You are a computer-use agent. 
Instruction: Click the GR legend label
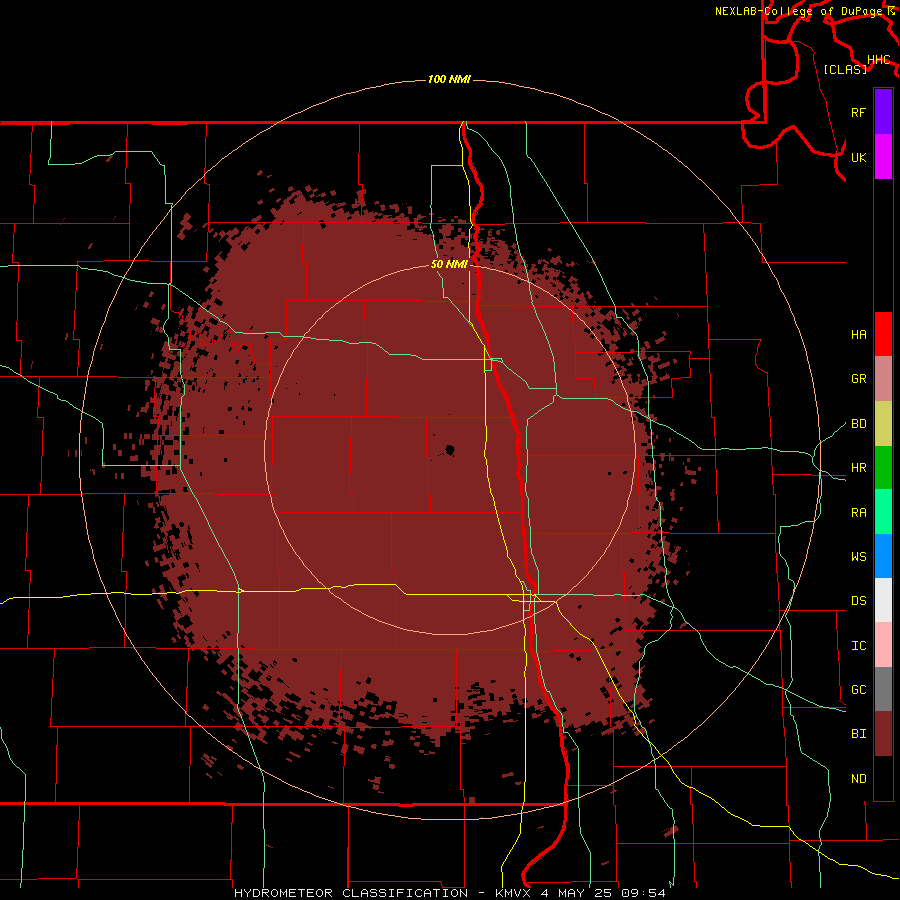point(859,379)
